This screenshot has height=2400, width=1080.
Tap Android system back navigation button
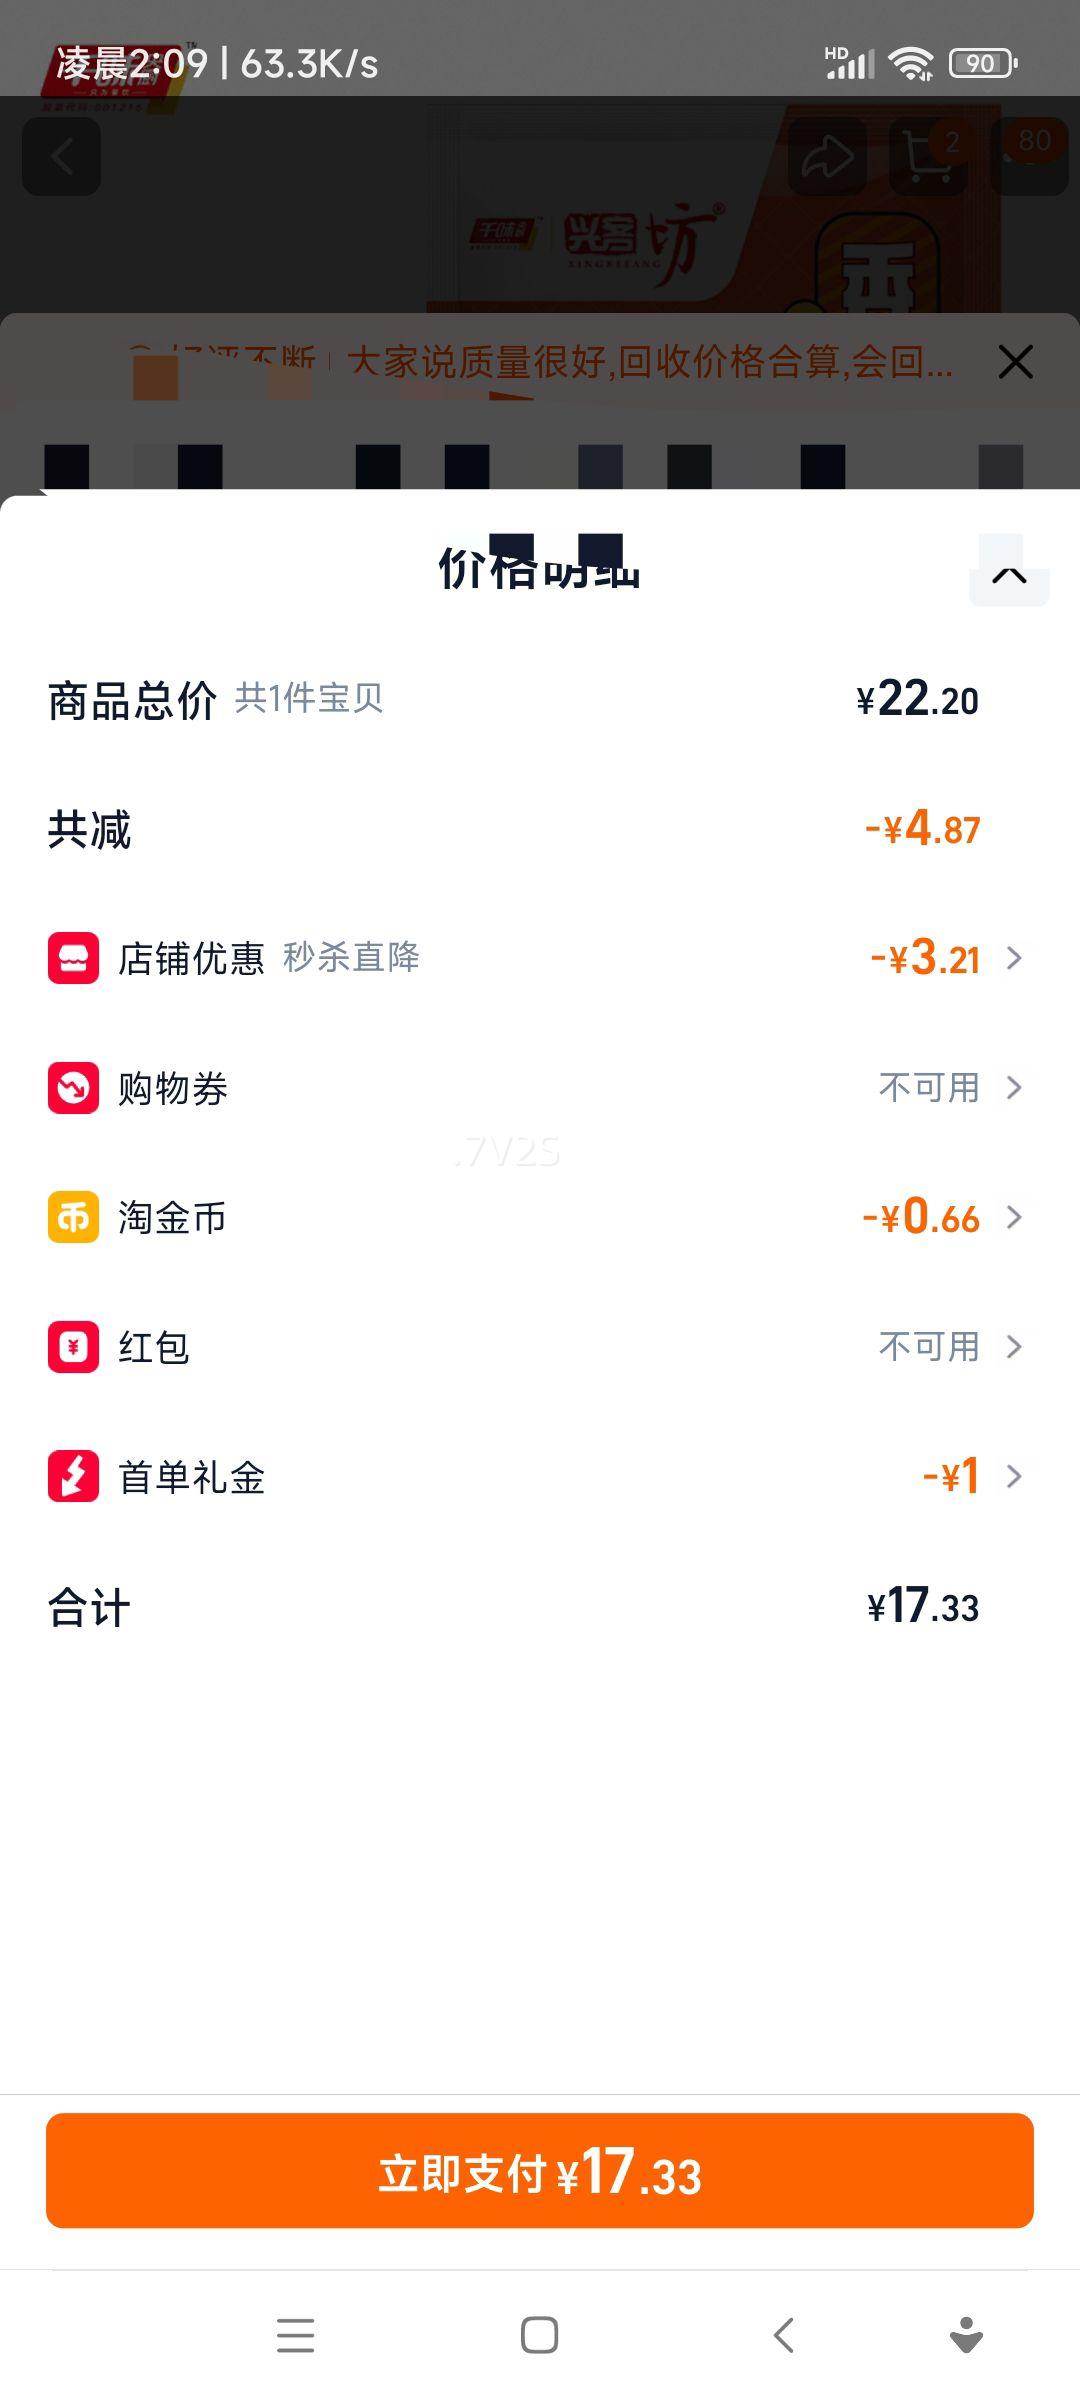tap(784, 2335)
